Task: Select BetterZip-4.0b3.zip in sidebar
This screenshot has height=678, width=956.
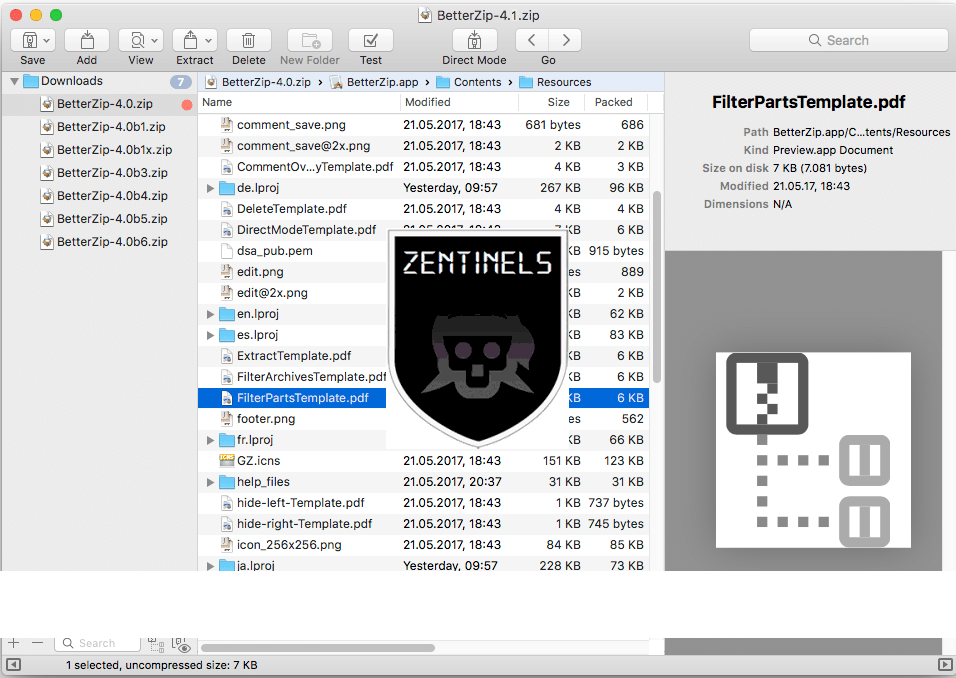Action: click(112, 173)
